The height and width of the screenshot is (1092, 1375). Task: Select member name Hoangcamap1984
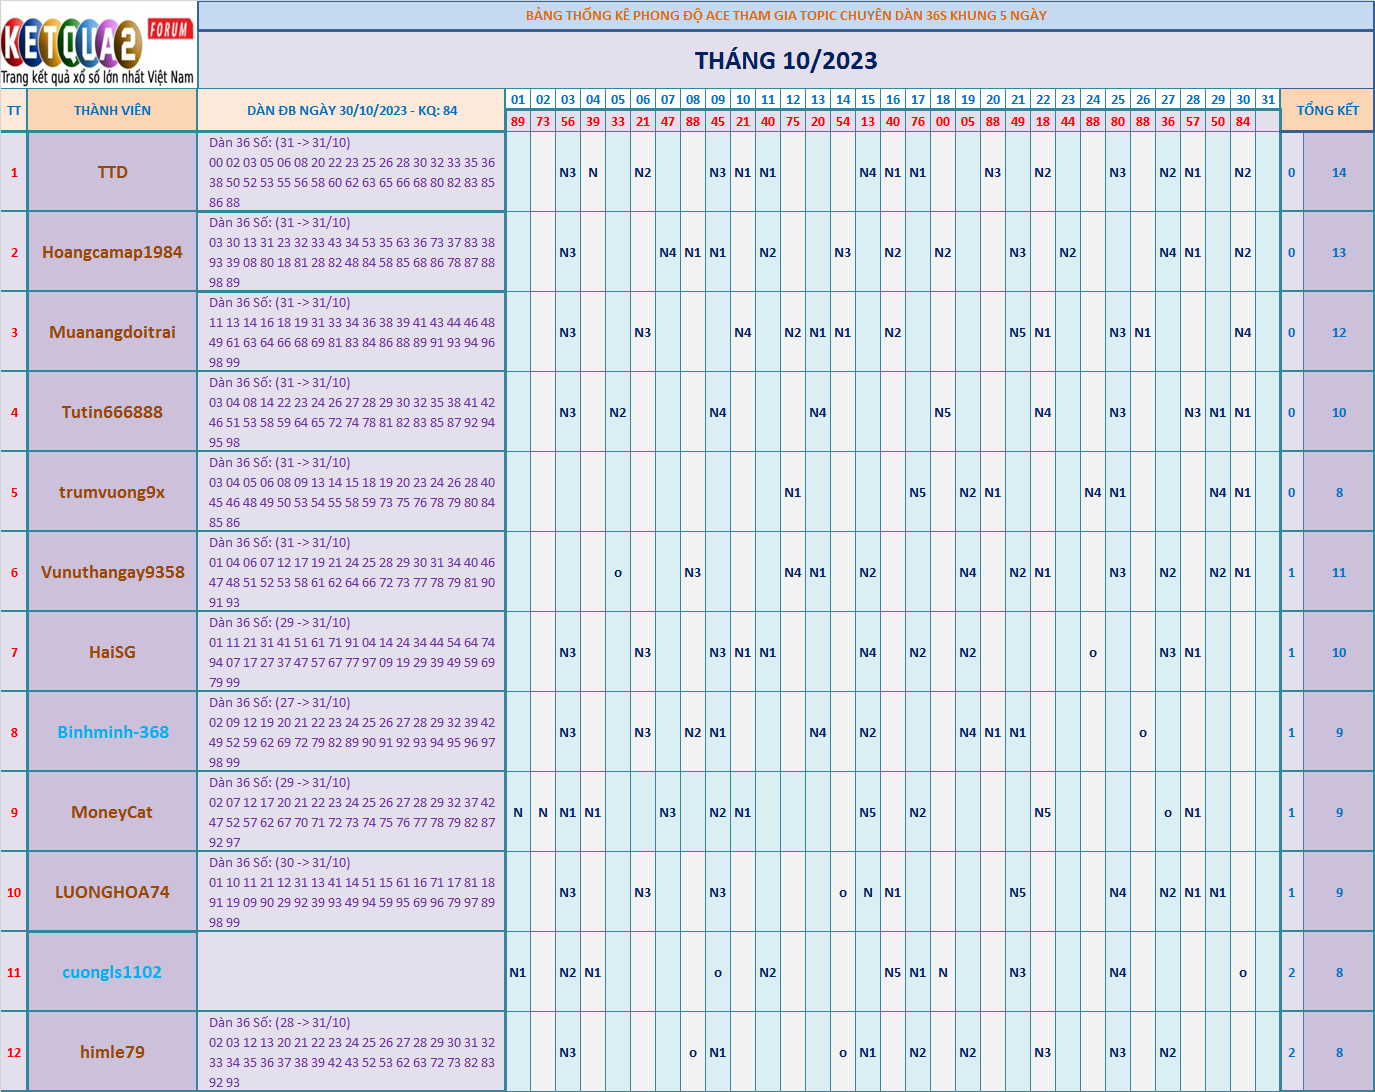point(112,252)
